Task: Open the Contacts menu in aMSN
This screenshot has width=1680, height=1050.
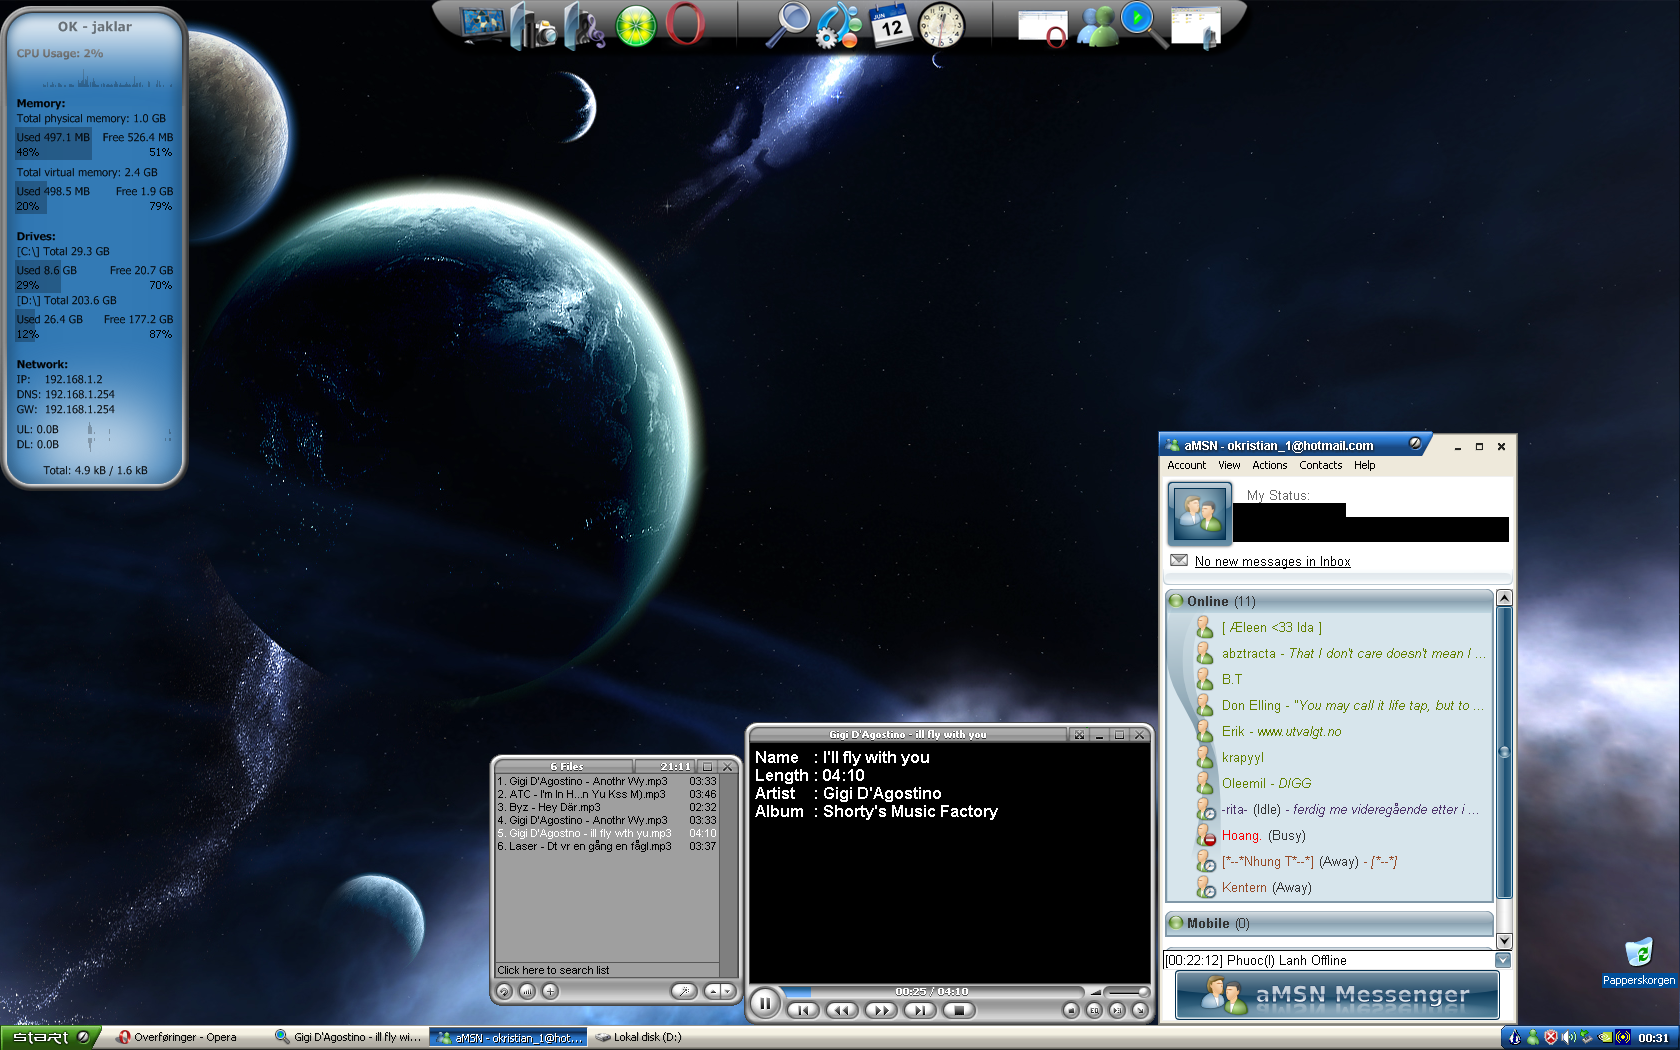Action: click(1320, 465)
